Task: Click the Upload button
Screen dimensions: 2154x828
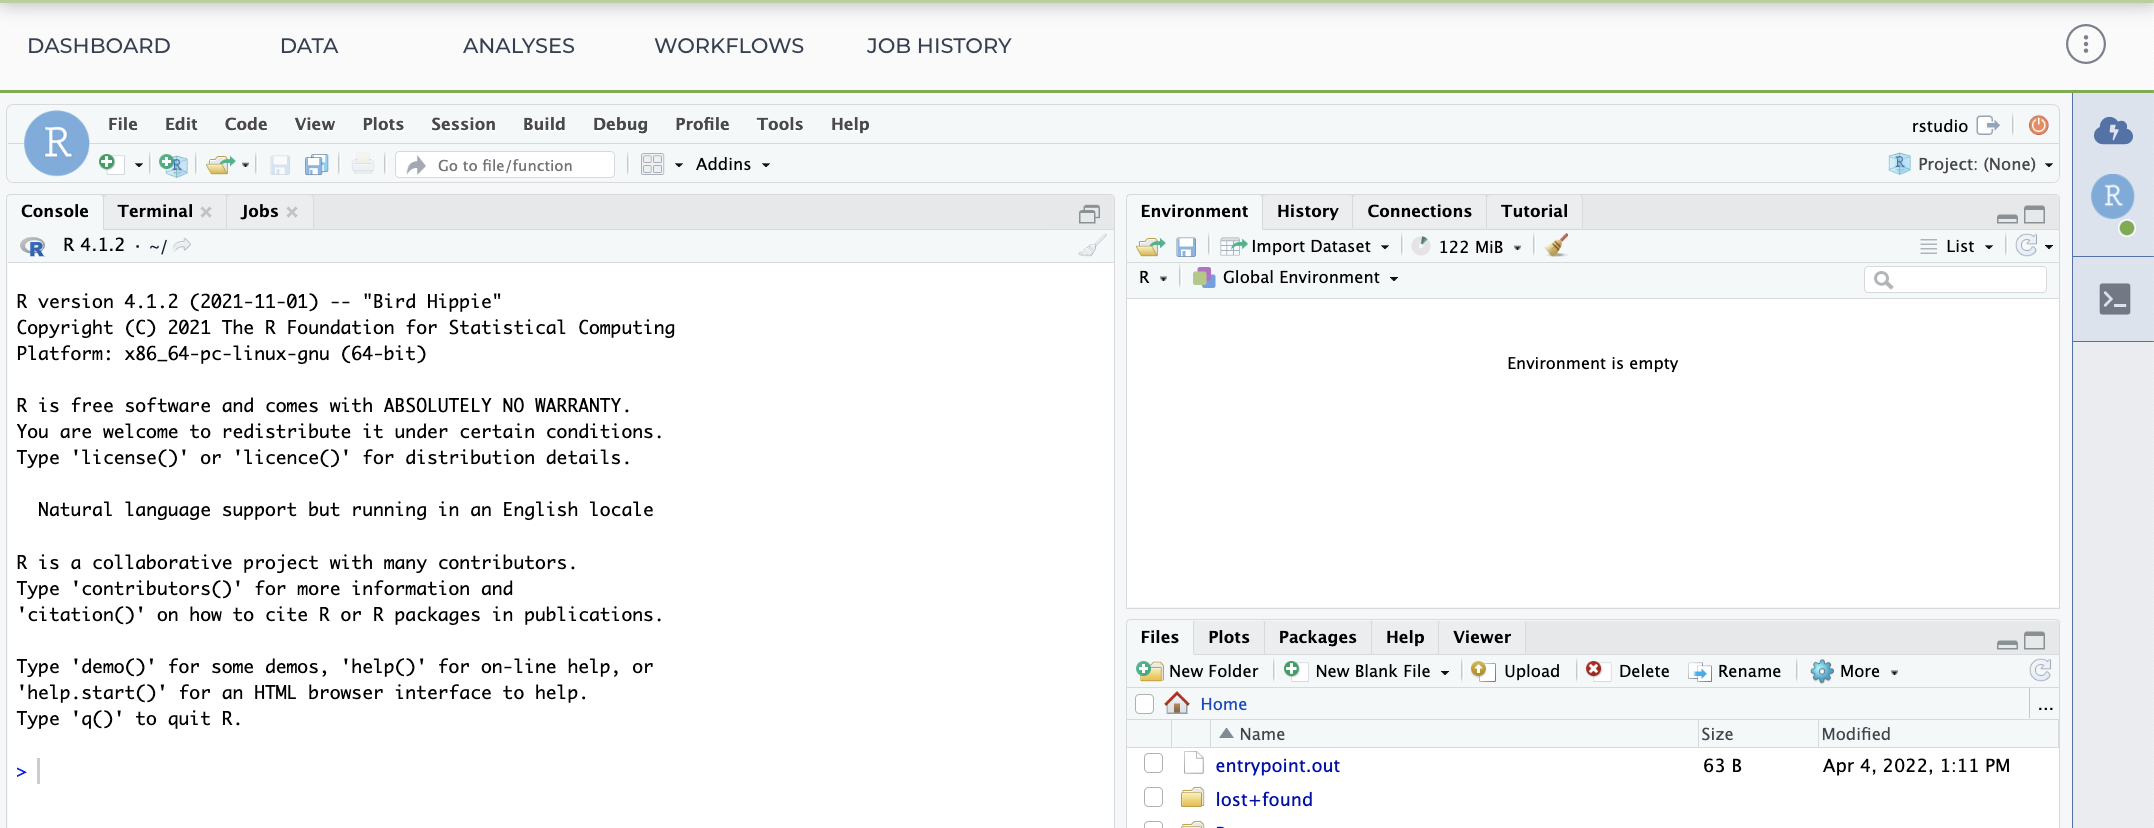Action: tap(1516, 671)
